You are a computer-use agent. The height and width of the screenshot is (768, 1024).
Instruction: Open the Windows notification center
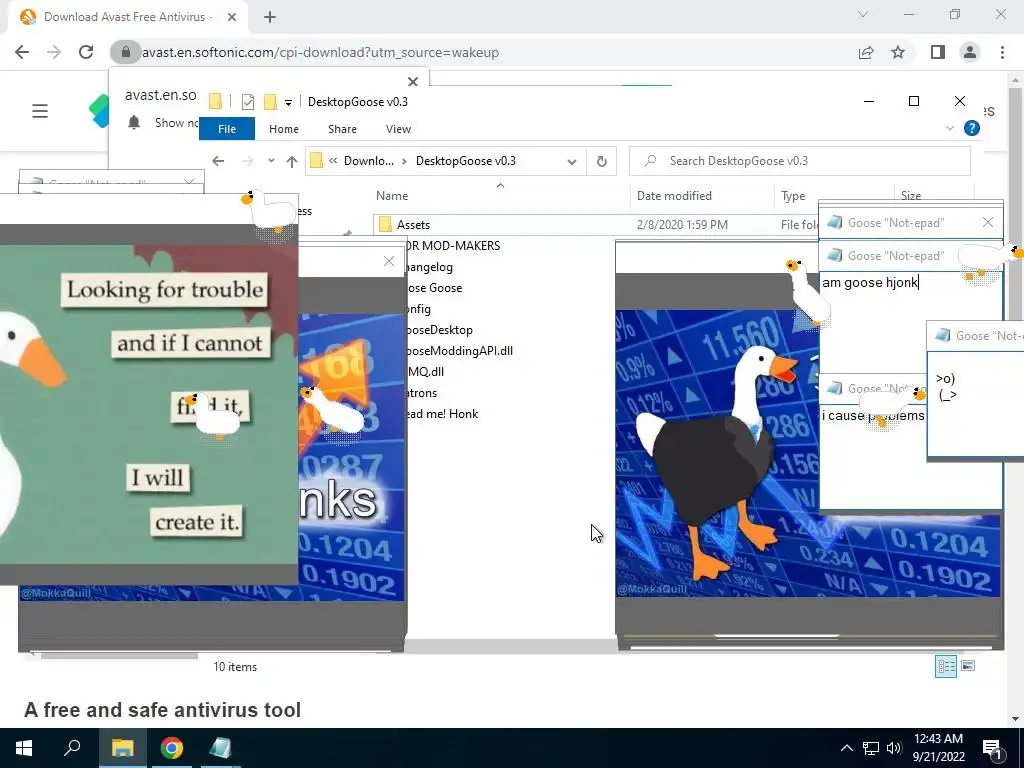click(992, 748)
